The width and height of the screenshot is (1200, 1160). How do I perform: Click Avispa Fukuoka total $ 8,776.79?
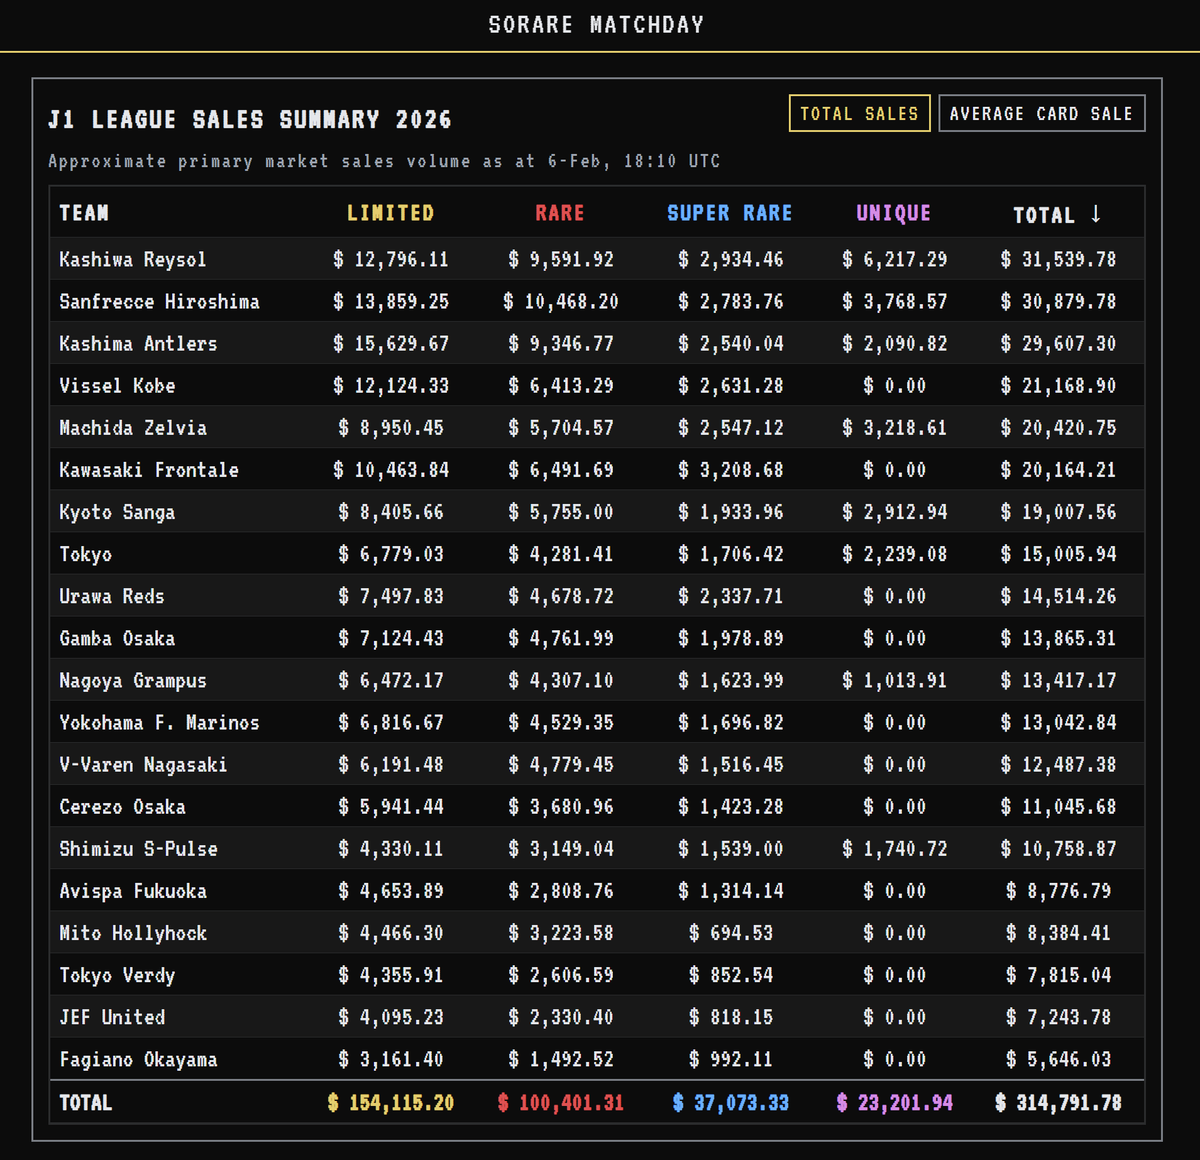(1058, 890)
